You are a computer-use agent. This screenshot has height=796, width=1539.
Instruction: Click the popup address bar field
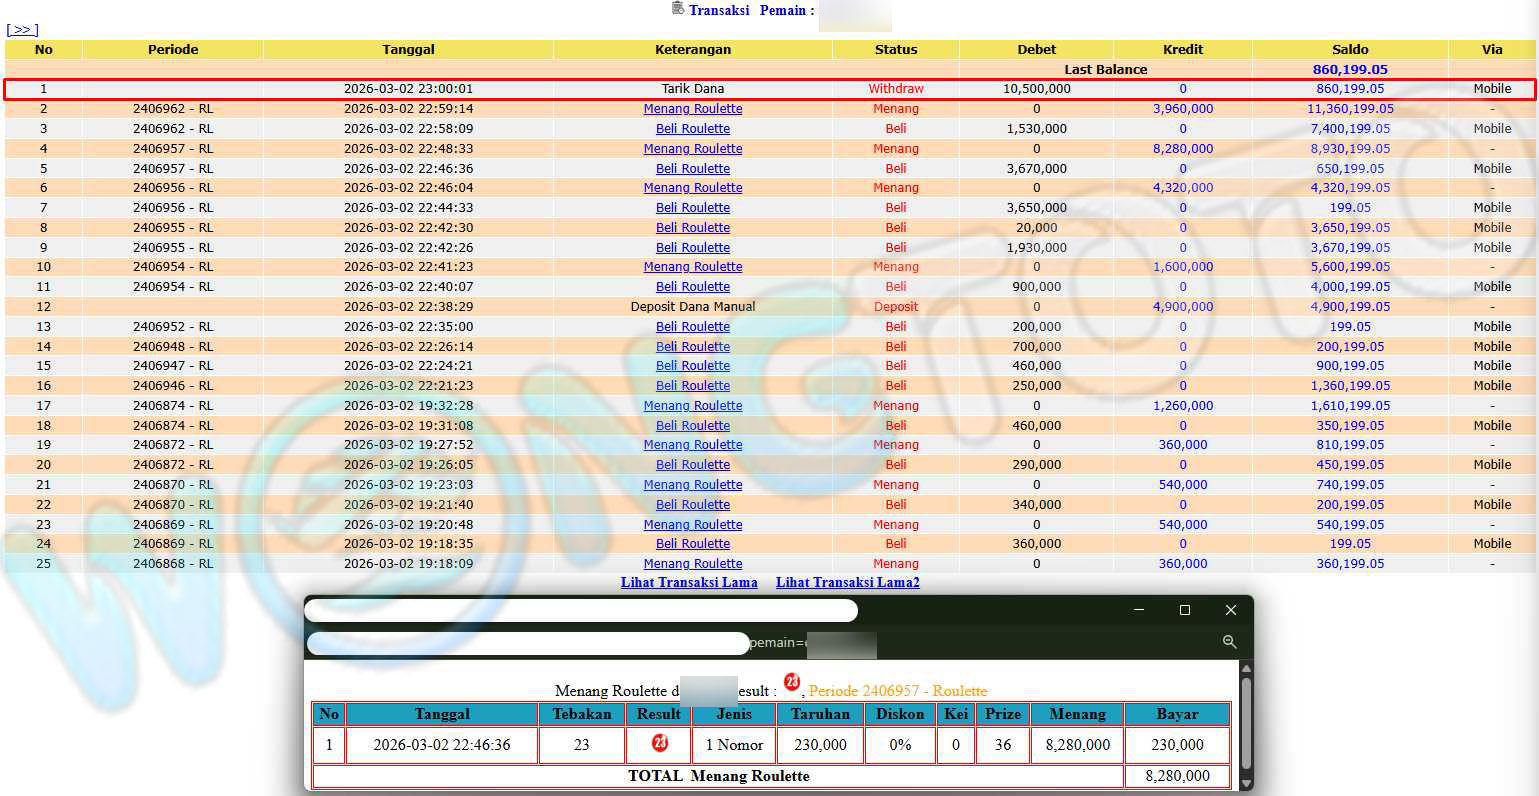(x=528, y=643)
